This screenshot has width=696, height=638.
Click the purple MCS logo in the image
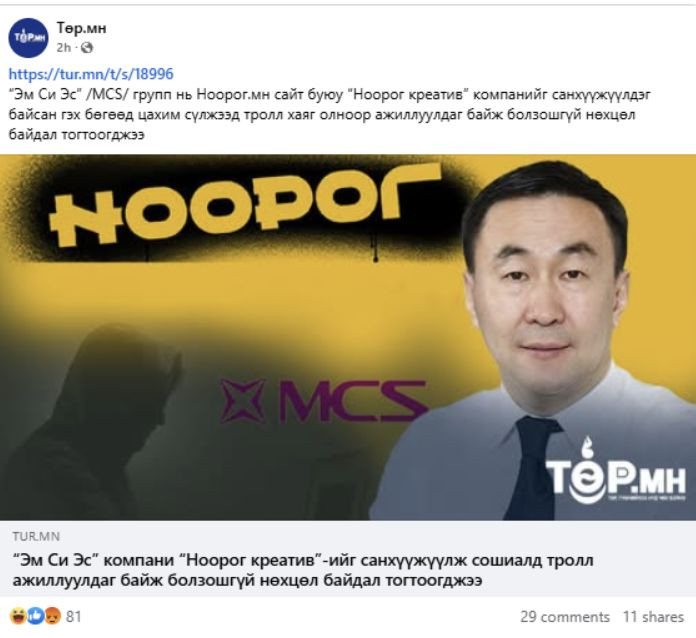tap(323, 400)
